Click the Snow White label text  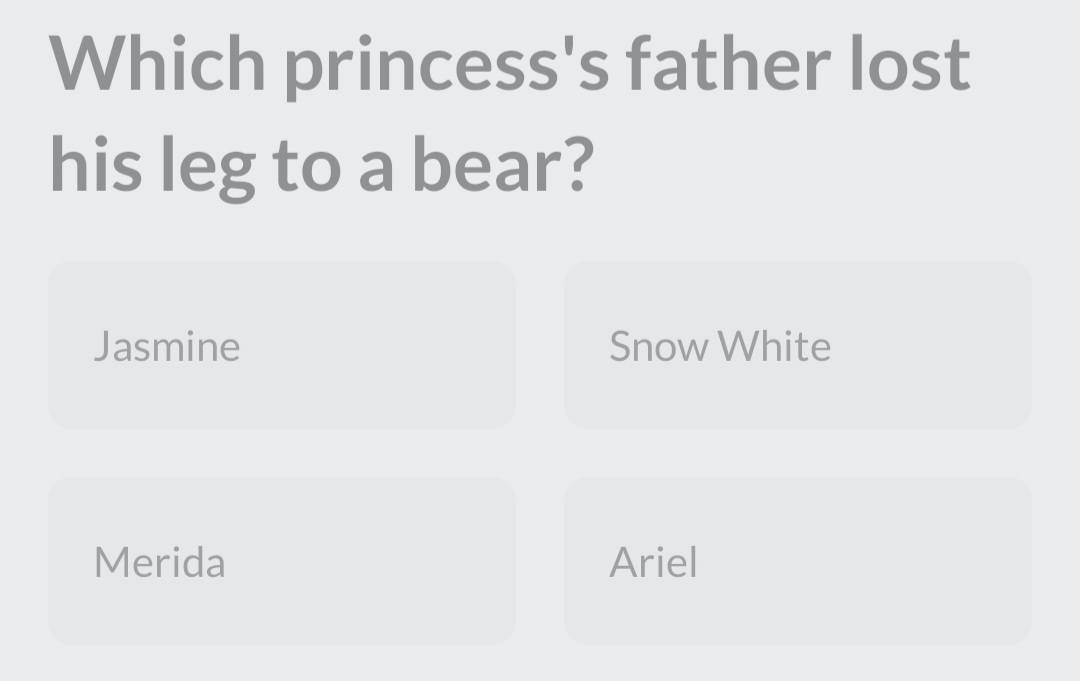click(720, 346)
